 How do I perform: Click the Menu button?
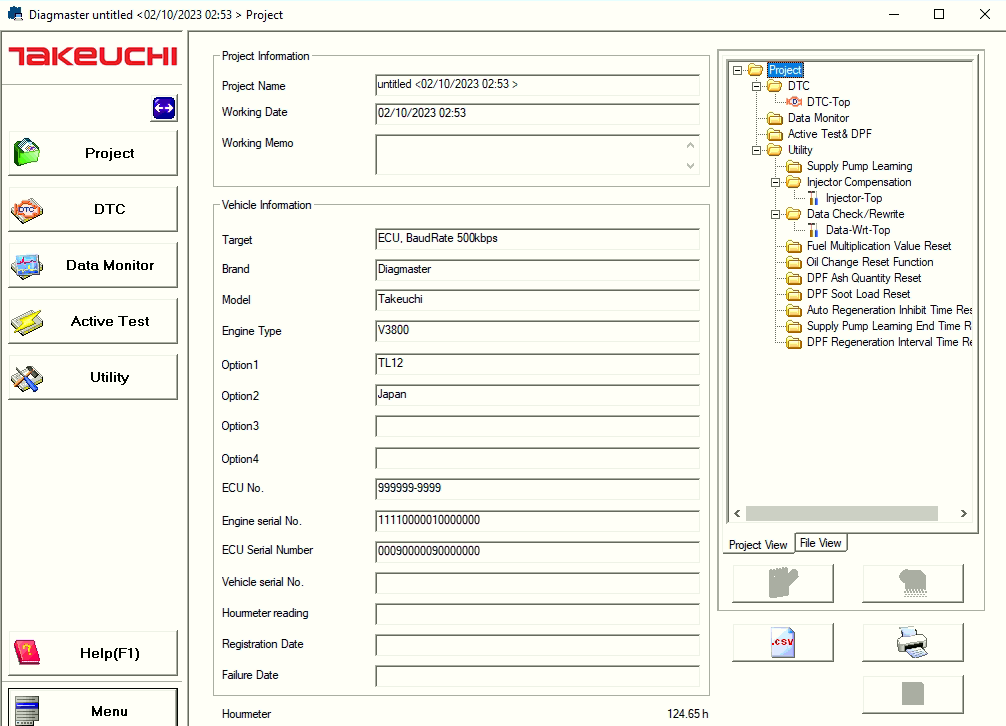[x=93, y=709]
